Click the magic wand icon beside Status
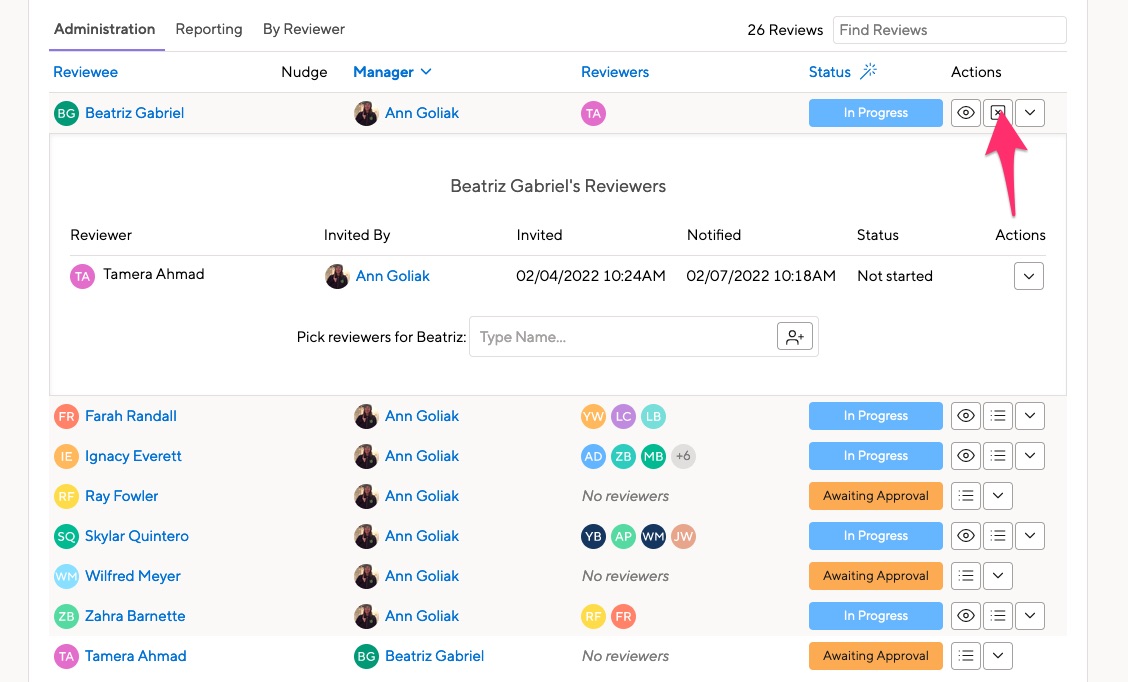 coord(869,71)
